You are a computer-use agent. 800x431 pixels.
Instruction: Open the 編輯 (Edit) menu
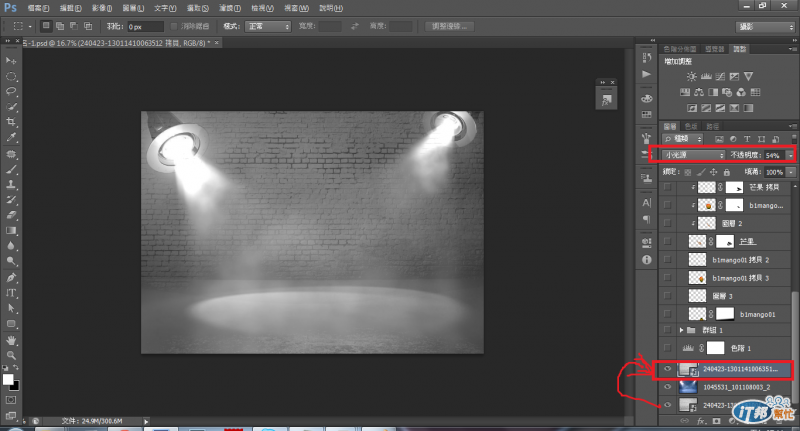70,8
